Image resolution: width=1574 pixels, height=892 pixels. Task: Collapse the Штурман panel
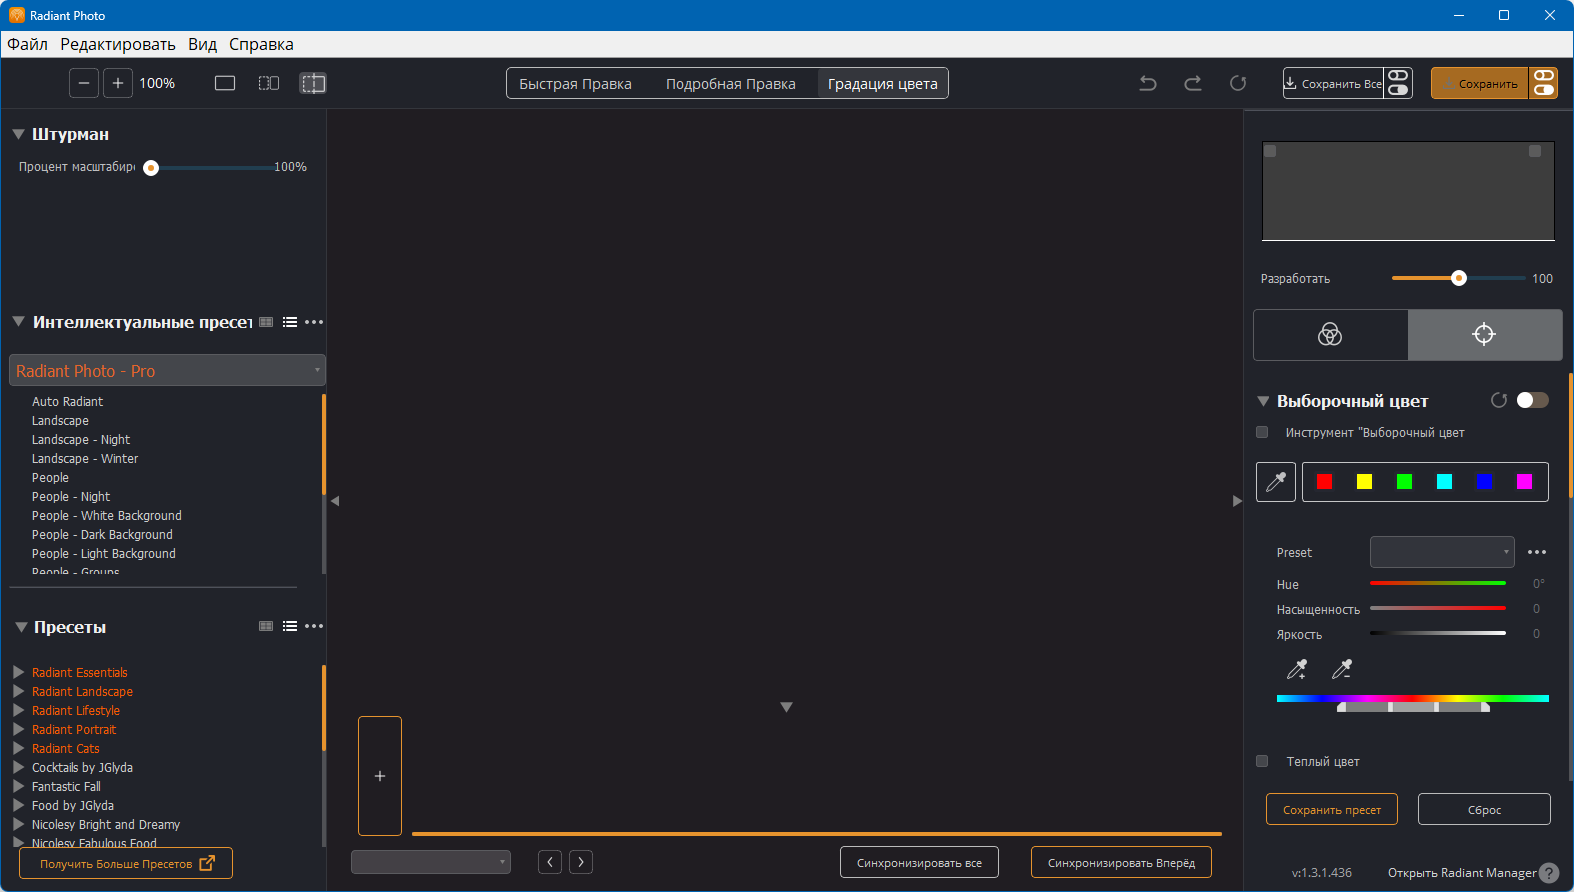18,134
